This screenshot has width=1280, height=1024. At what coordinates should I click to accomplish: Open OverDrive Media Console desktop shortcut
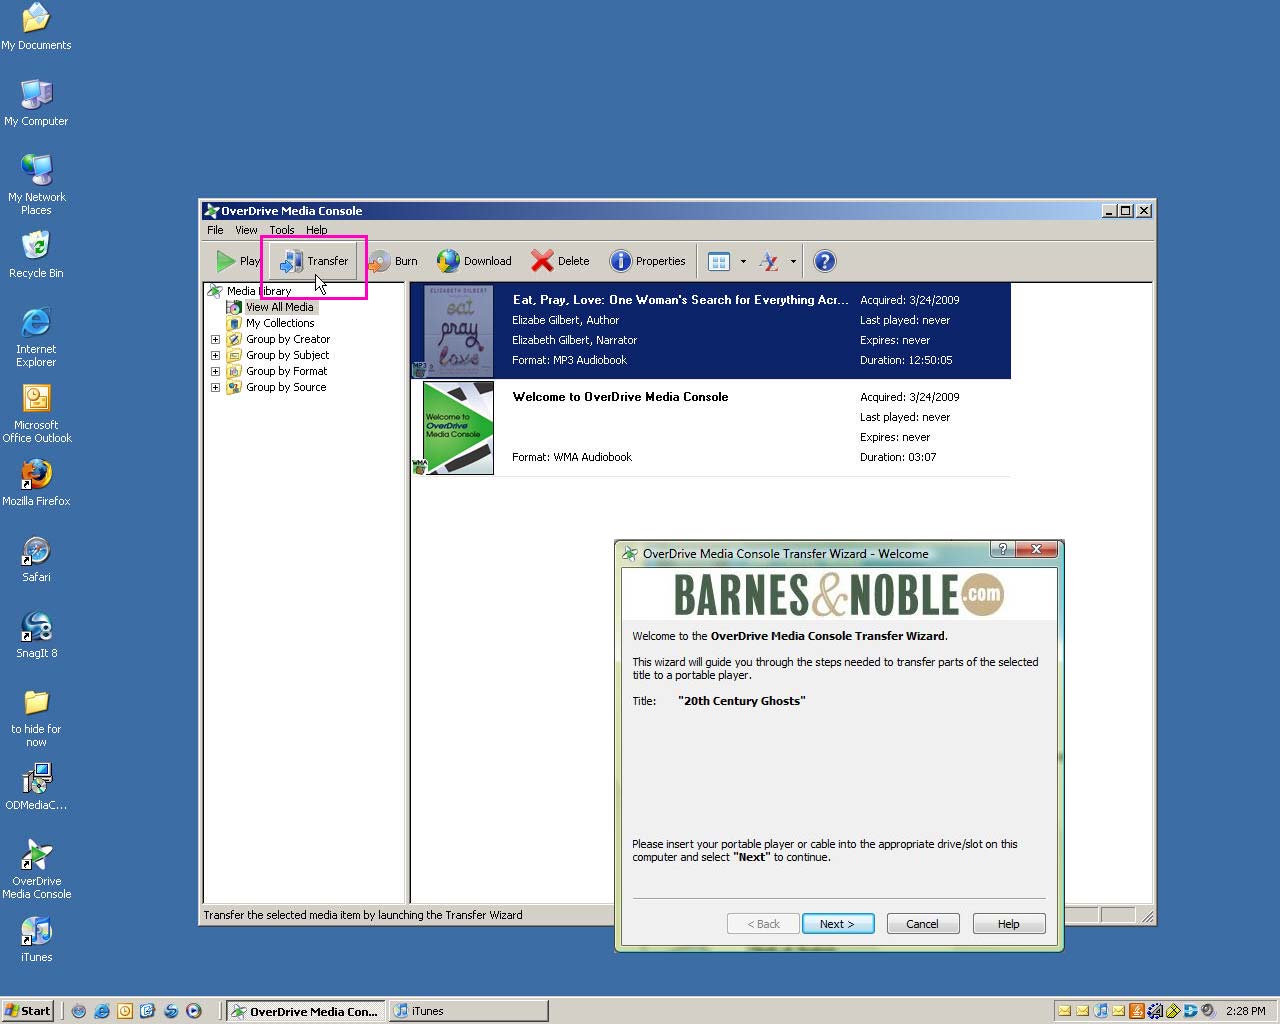coord(36,869)
